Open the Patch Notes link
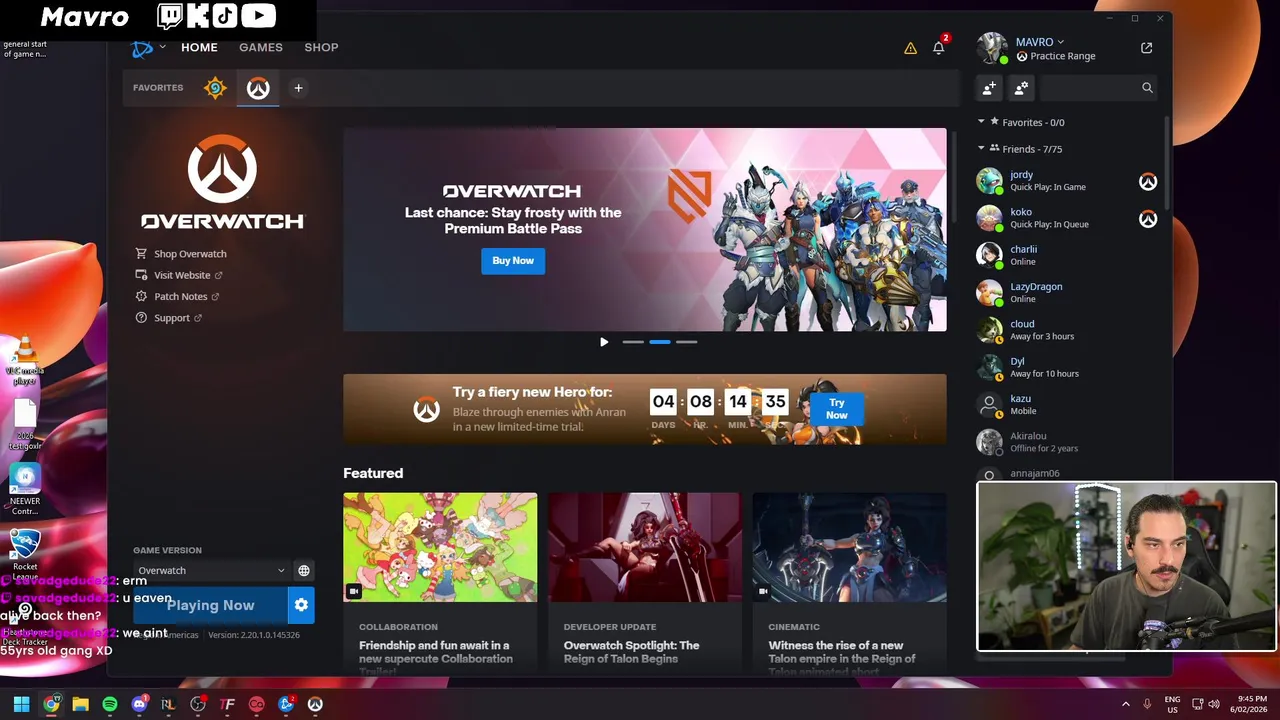Viewport: 1280px width, 720px height. (x=177, y=296)
